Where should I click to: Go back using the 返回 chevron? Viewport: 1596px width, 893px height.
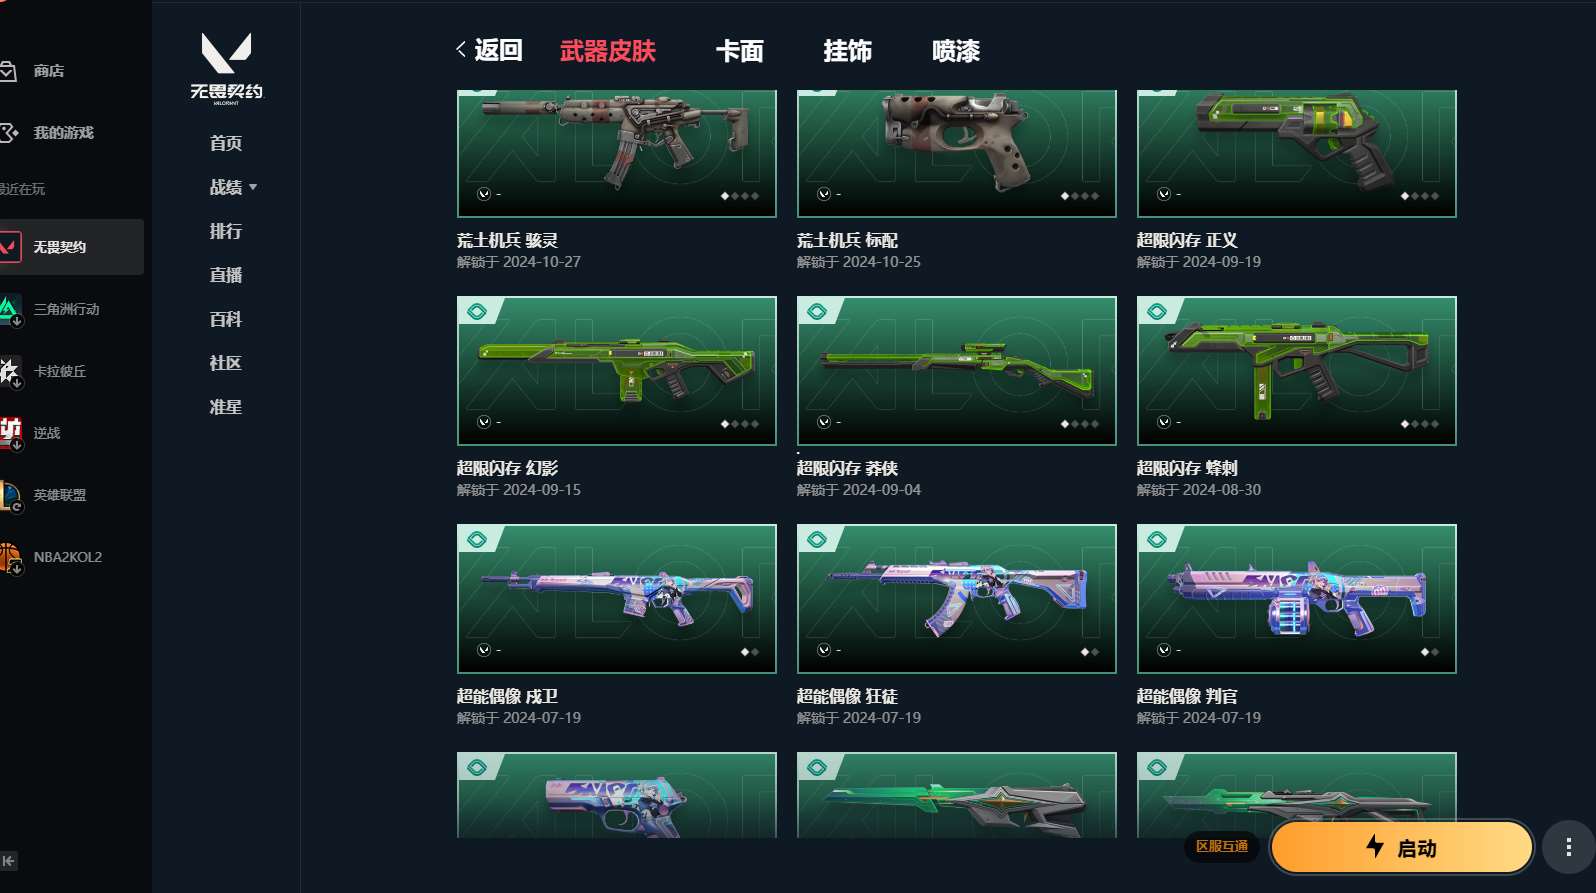tap(461, 49)
